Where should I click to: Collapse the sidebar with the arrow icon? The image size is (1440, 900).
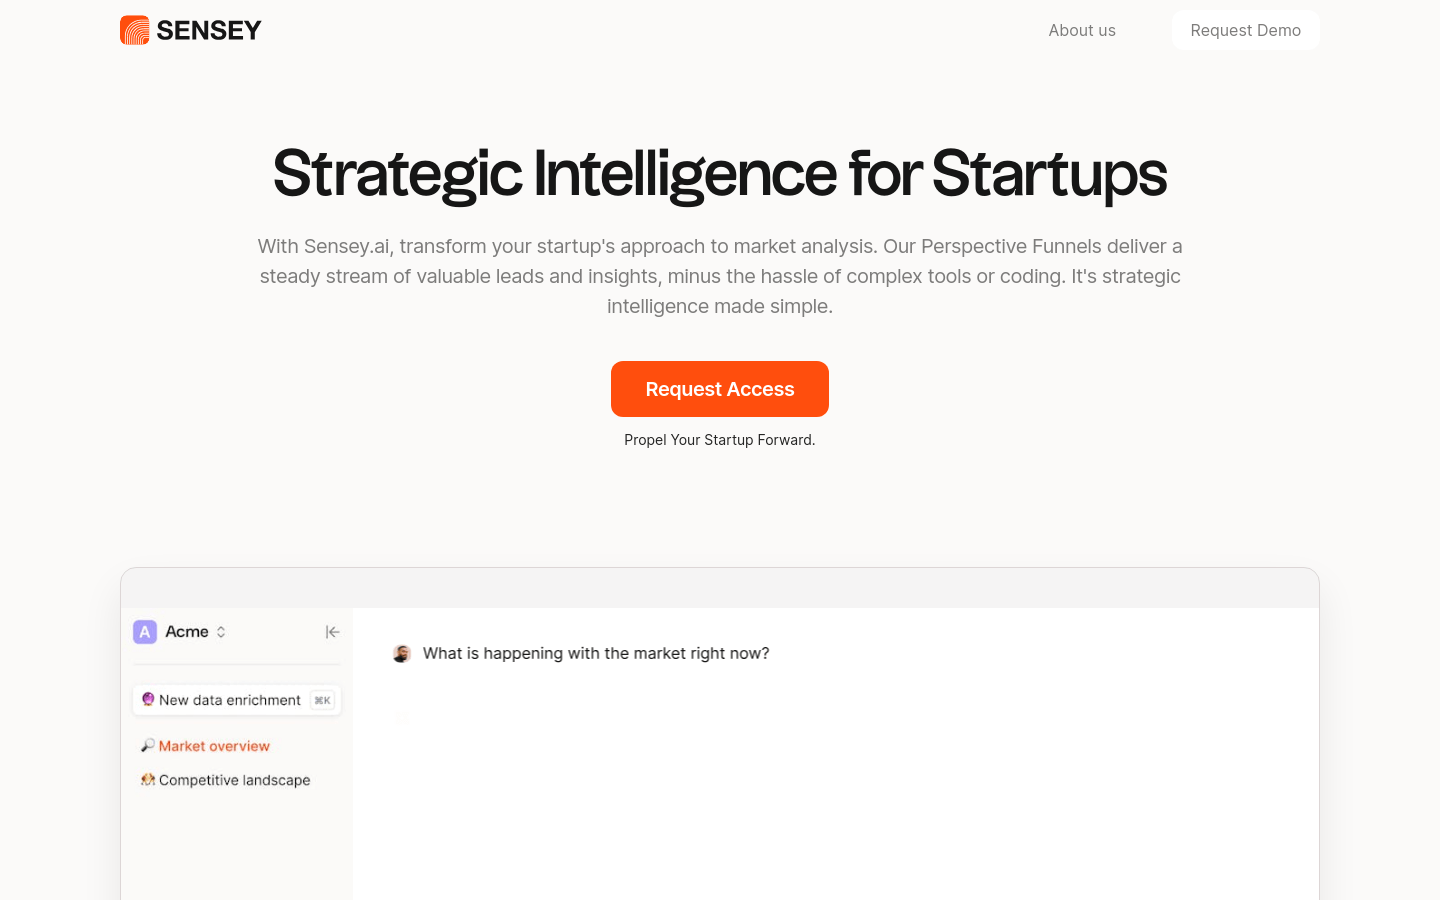pyautogui.click(x=333, y=632)
